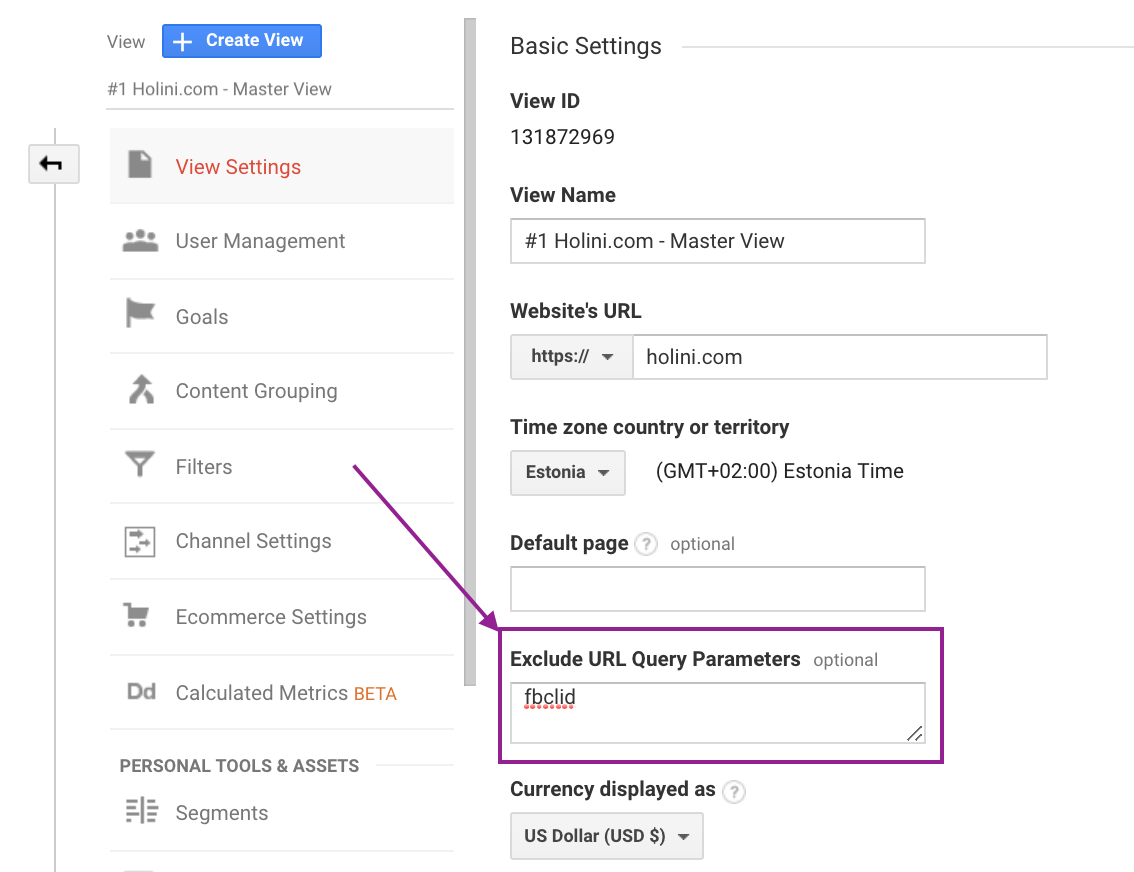The image size is (1134, 872).
Task: Click the Content Grouping icon
Action: pos(141,389)
